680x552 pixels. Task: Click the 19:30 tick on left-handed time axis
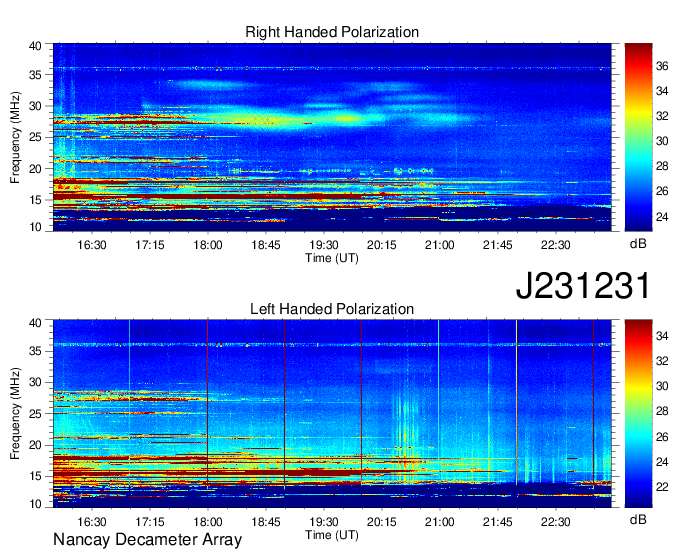click(x=324, y=522)
